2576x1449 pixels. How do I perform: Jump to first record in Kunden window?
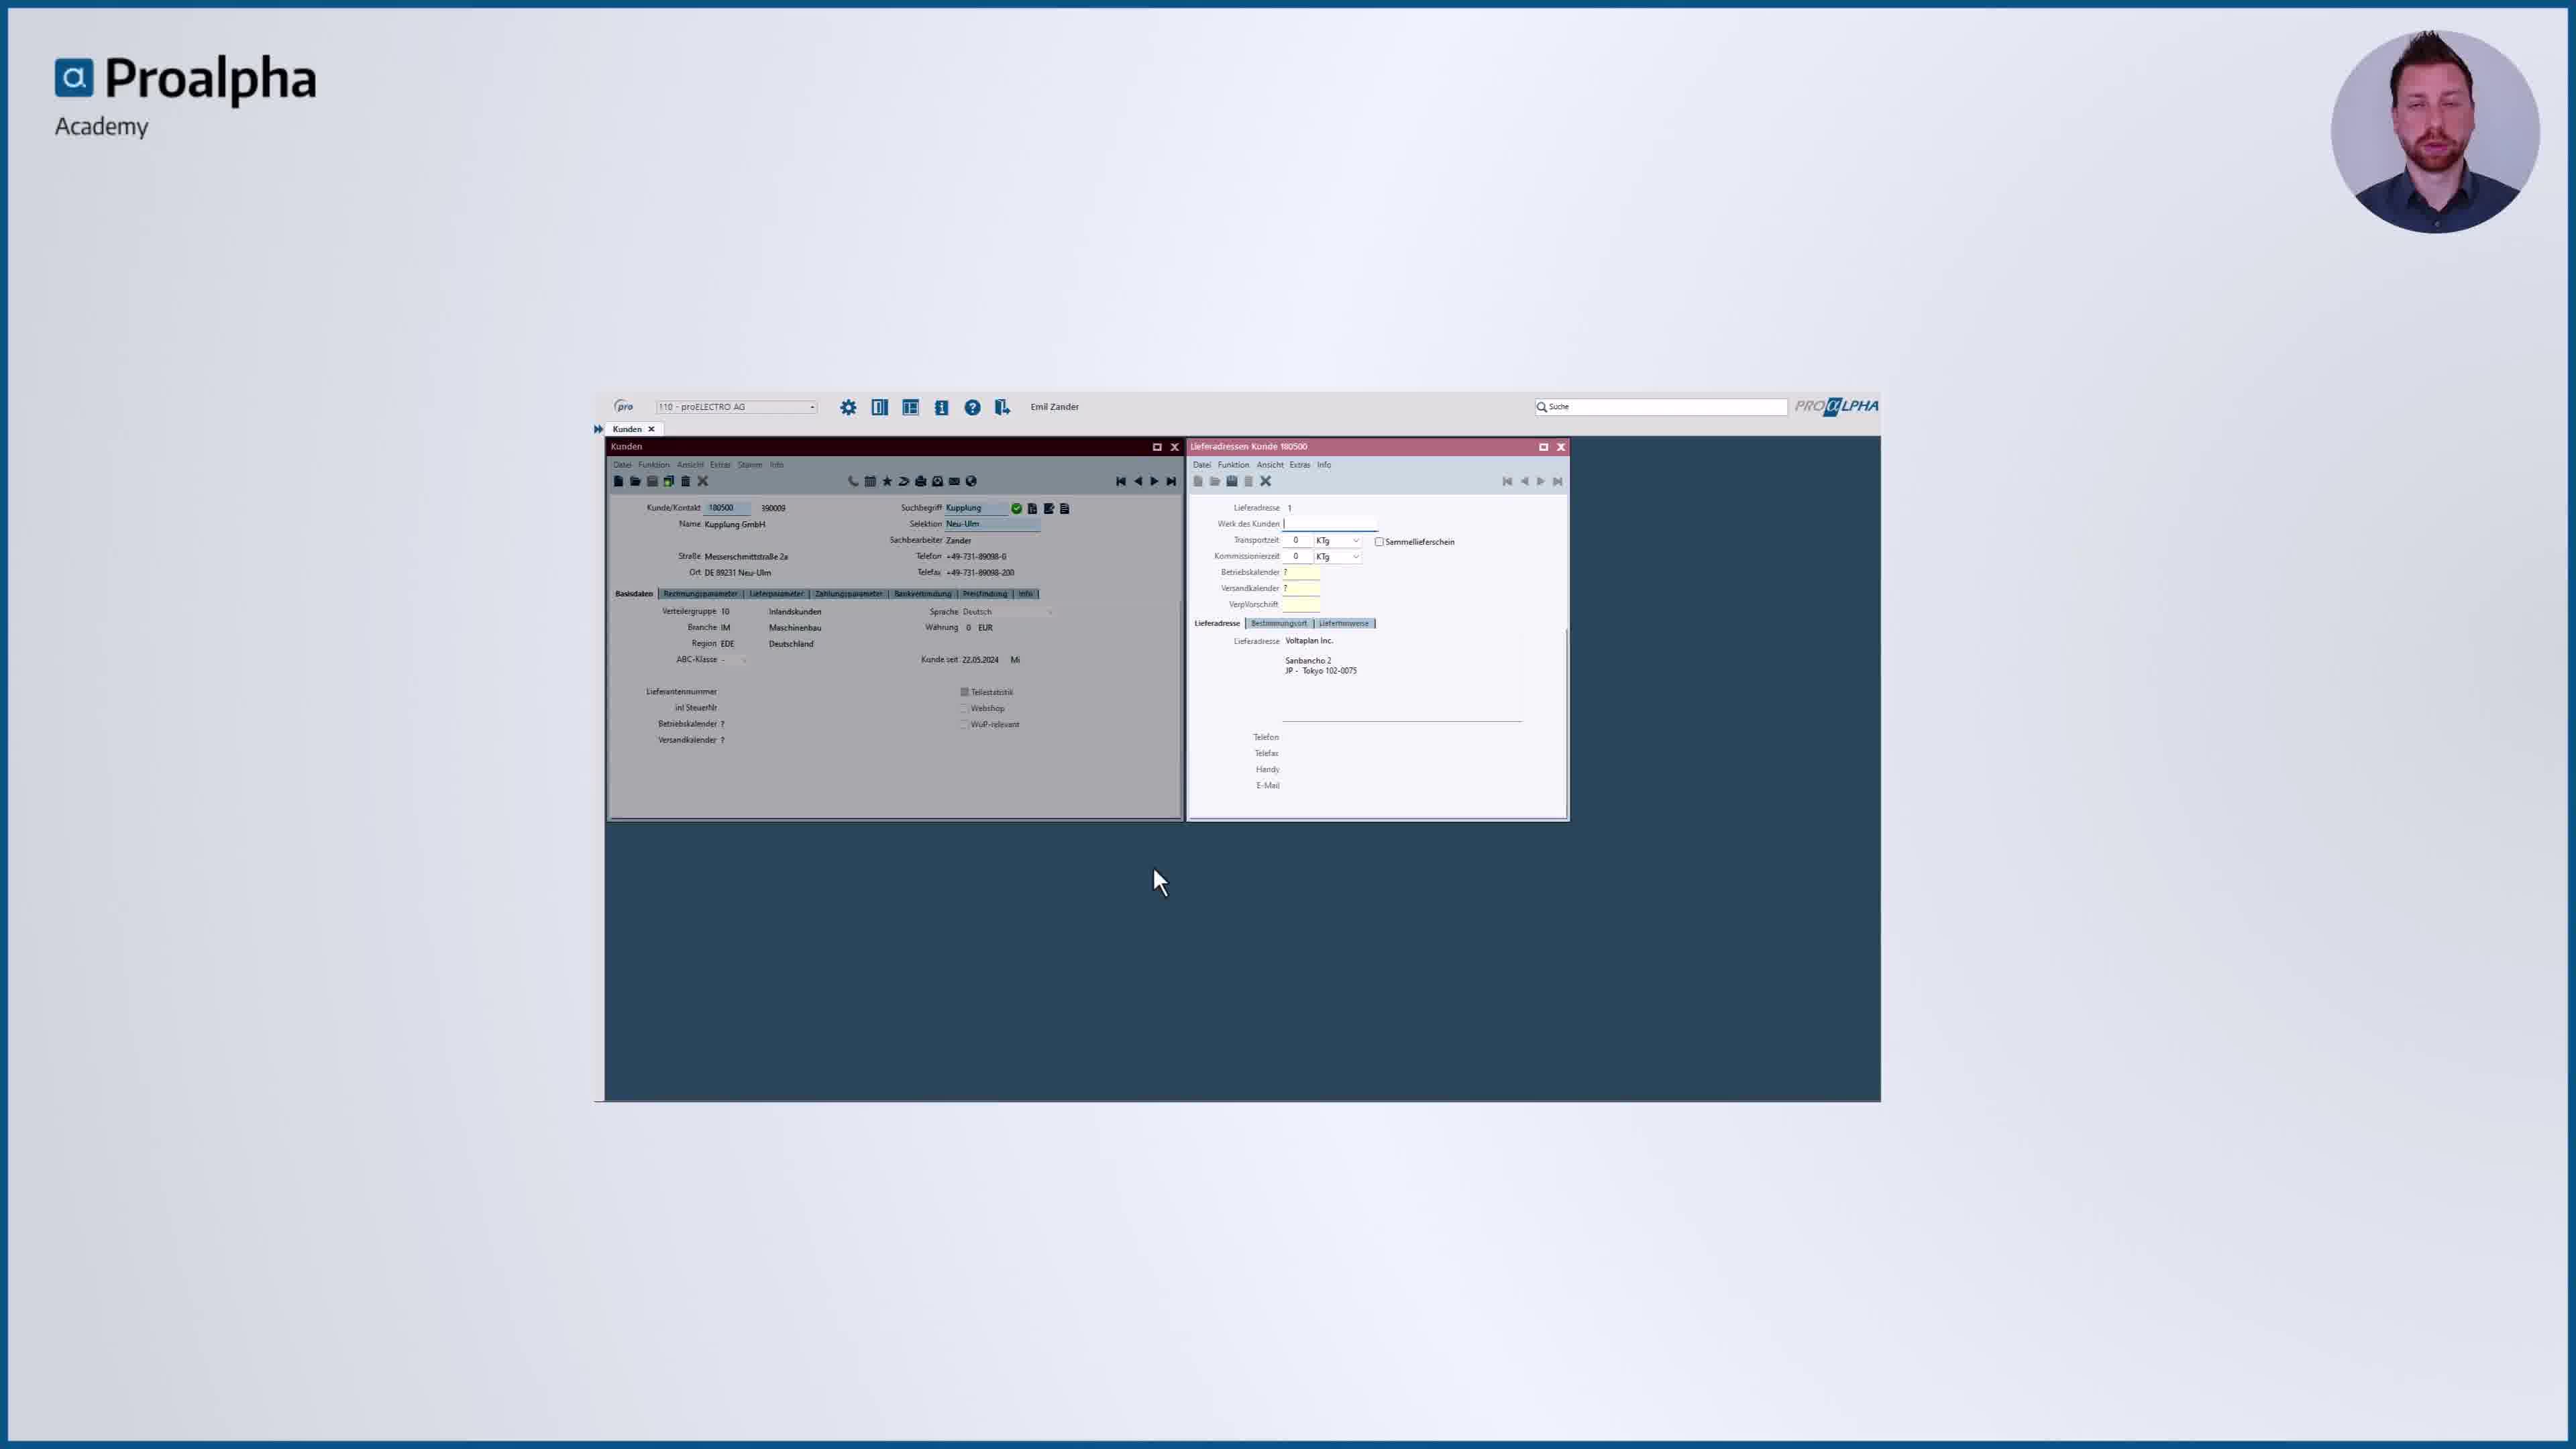coord(1121,481)
